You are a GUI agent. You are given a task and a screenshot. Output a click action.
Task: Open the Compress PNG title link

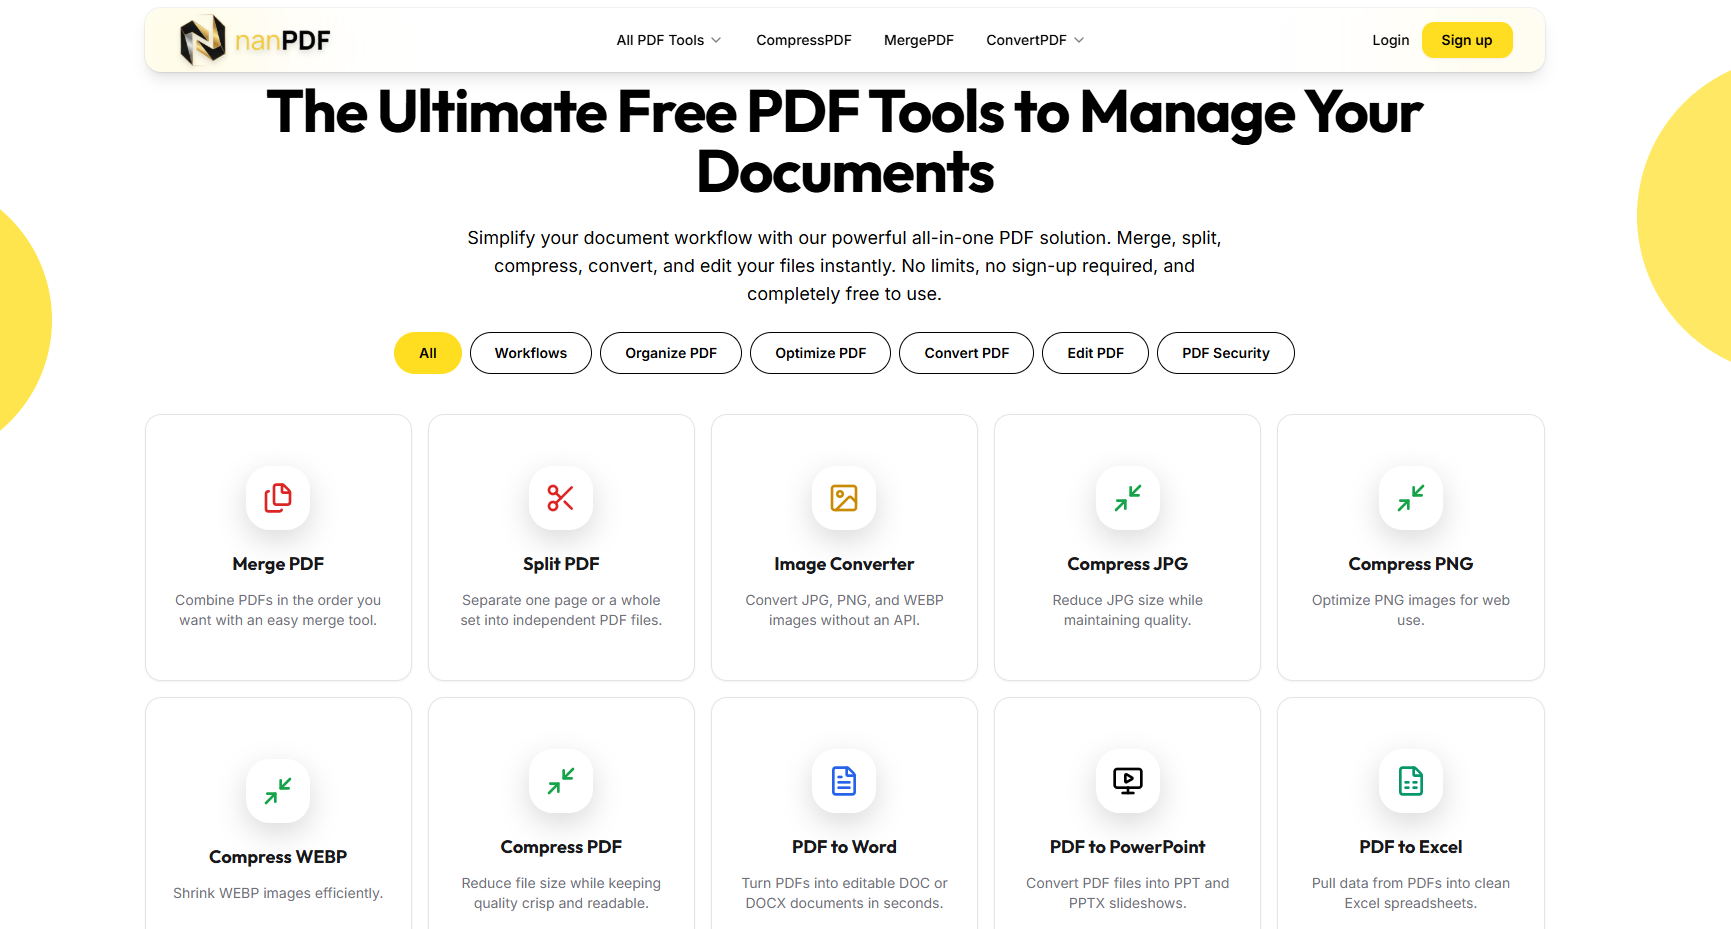click(x=1411, y=564)
